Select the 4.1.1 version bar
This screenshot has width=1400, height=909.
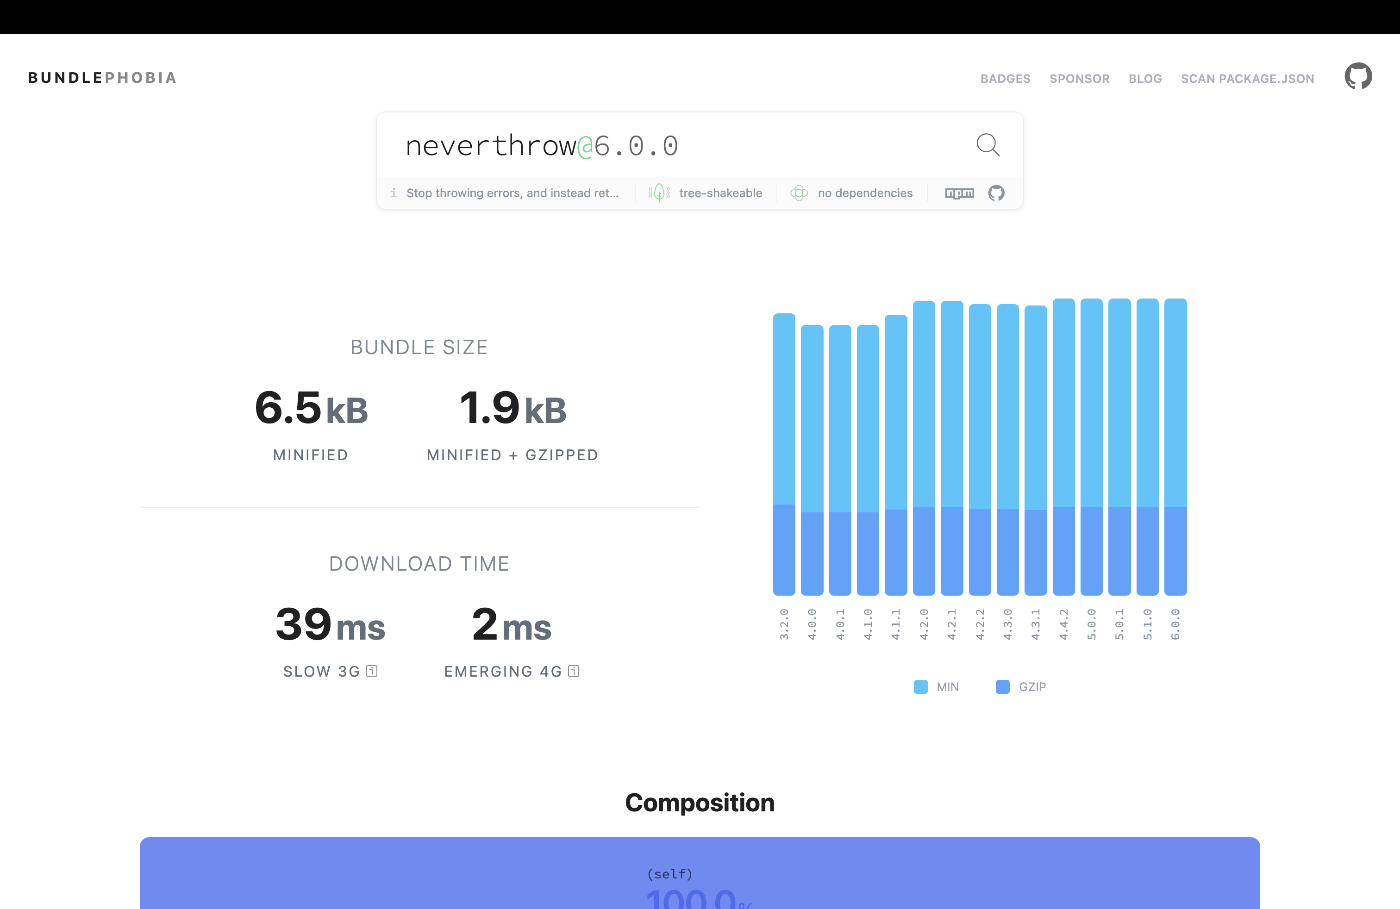[896, 455]
